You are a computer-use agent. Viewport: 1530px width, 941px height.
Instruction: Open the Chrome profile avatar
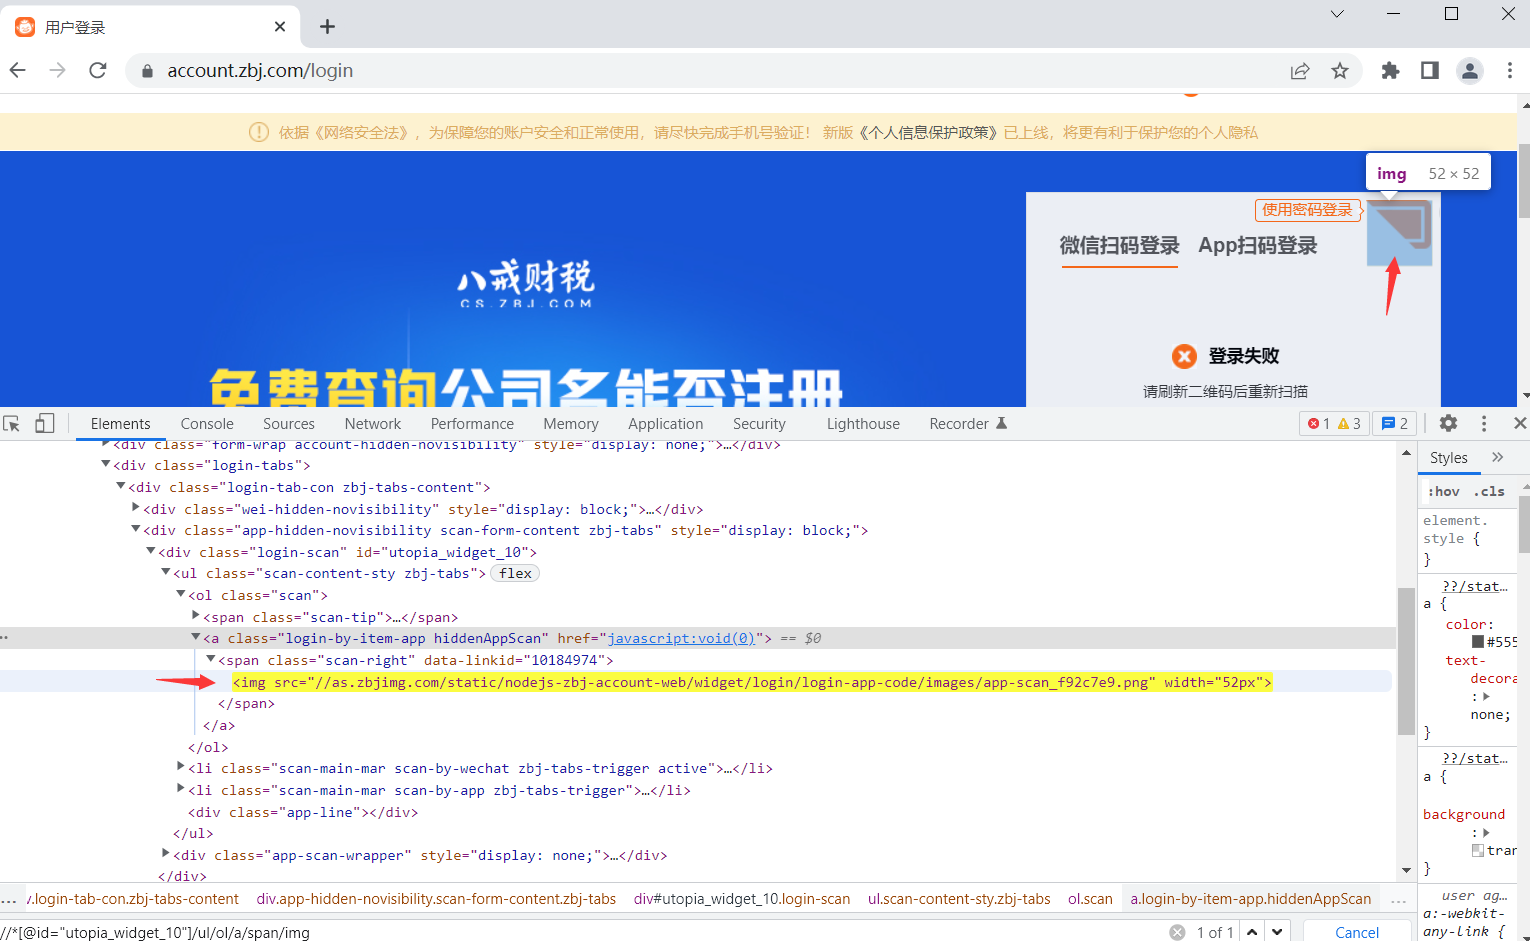[1470, 70]
